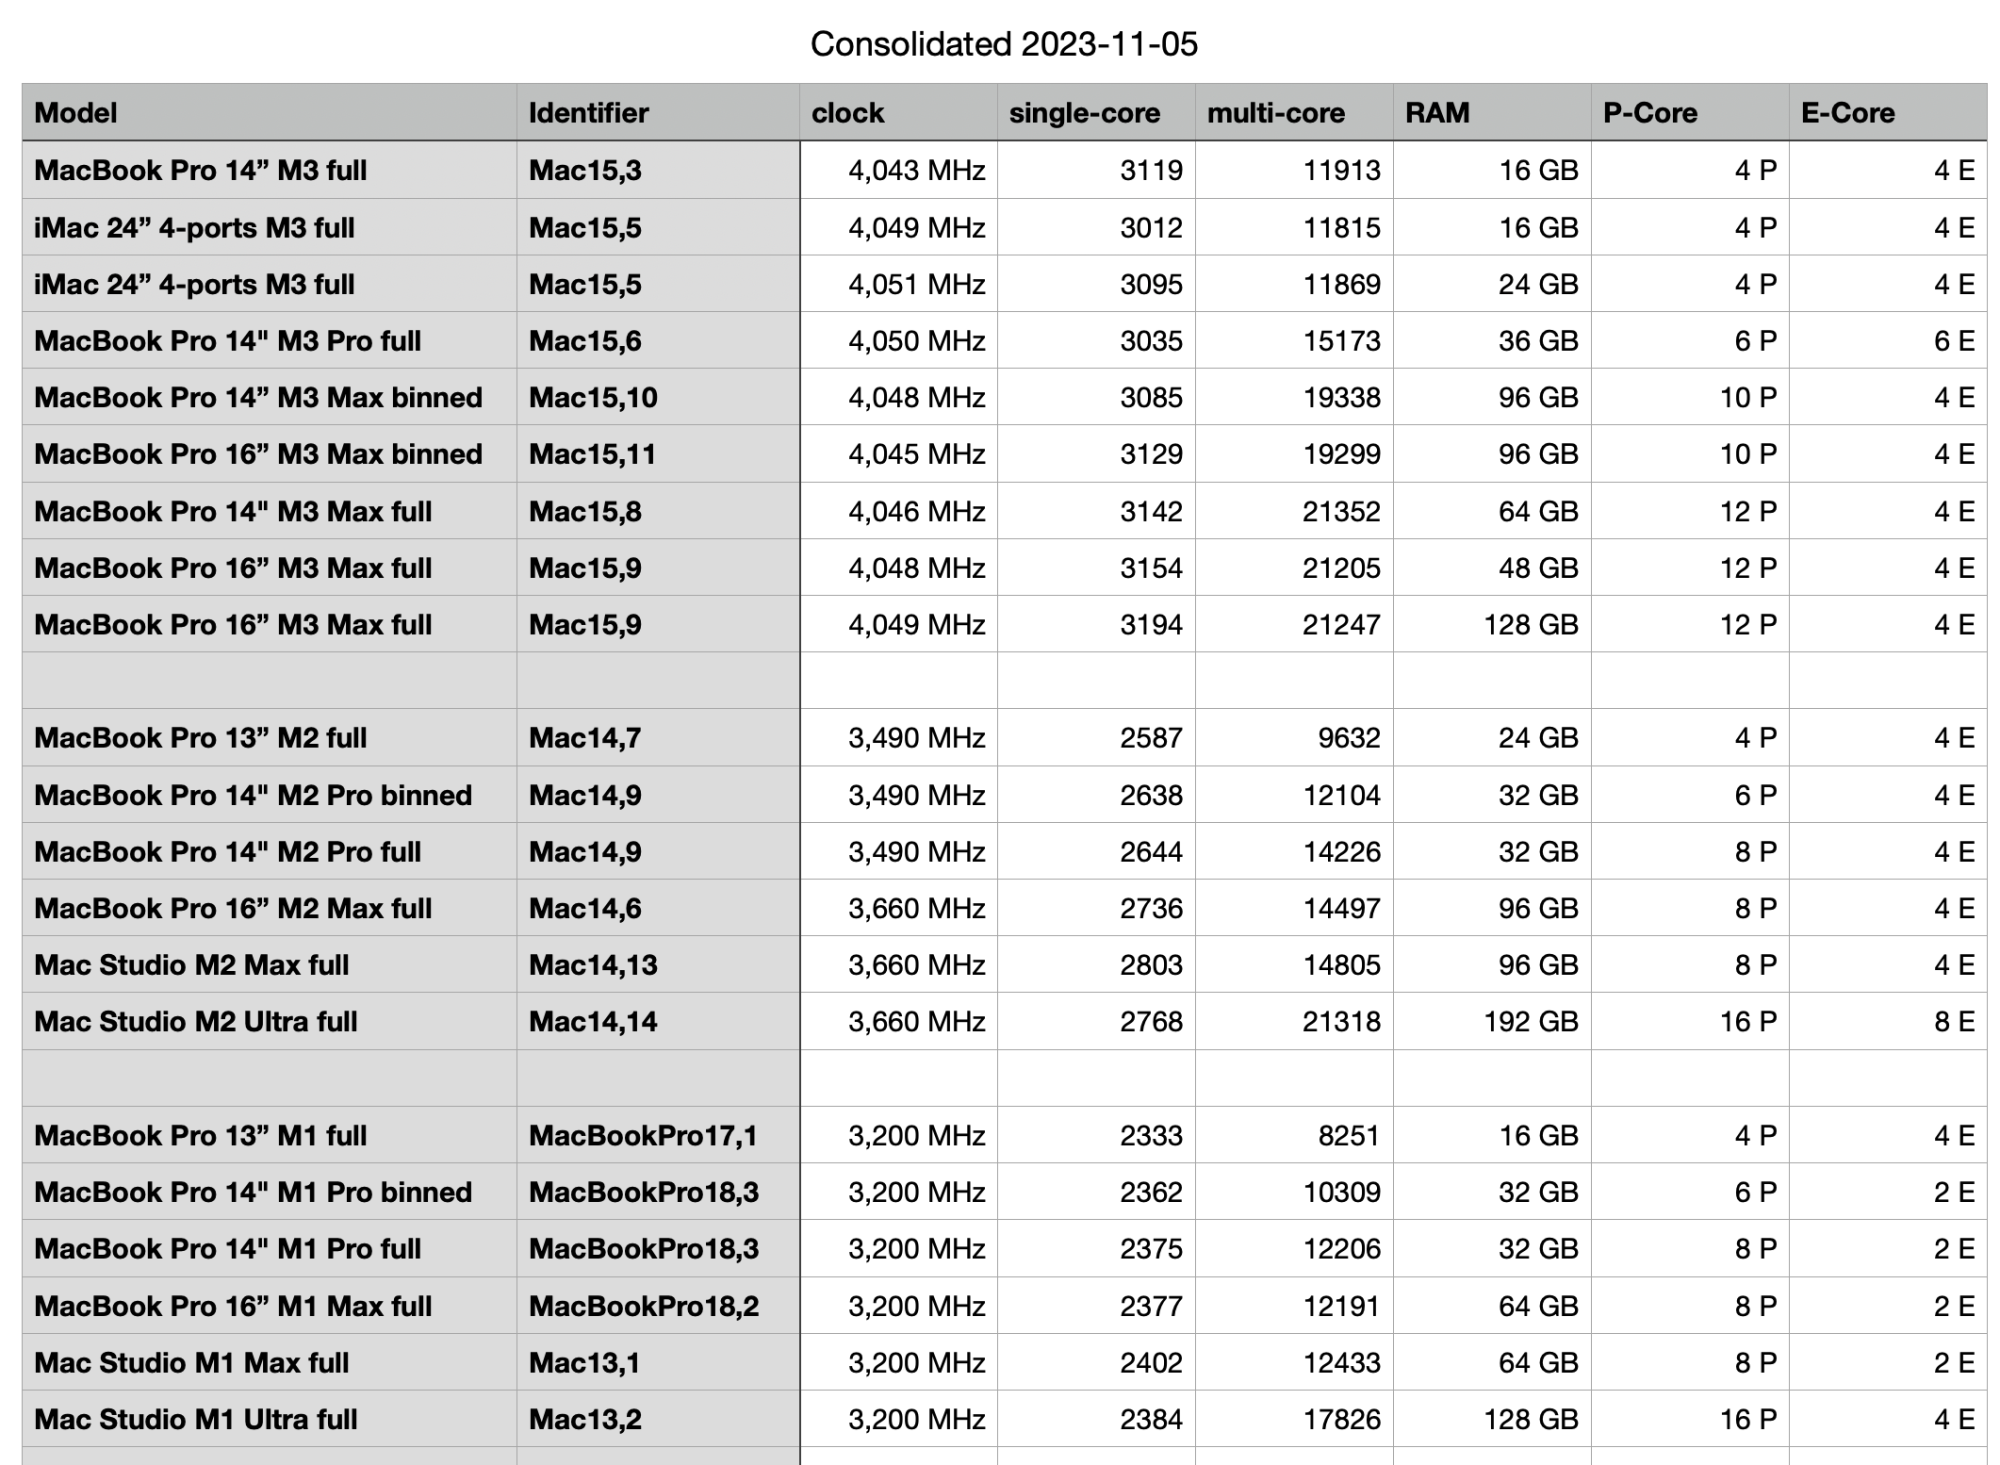Select the multi-core score 17826 cell

coord(1340,1420)
